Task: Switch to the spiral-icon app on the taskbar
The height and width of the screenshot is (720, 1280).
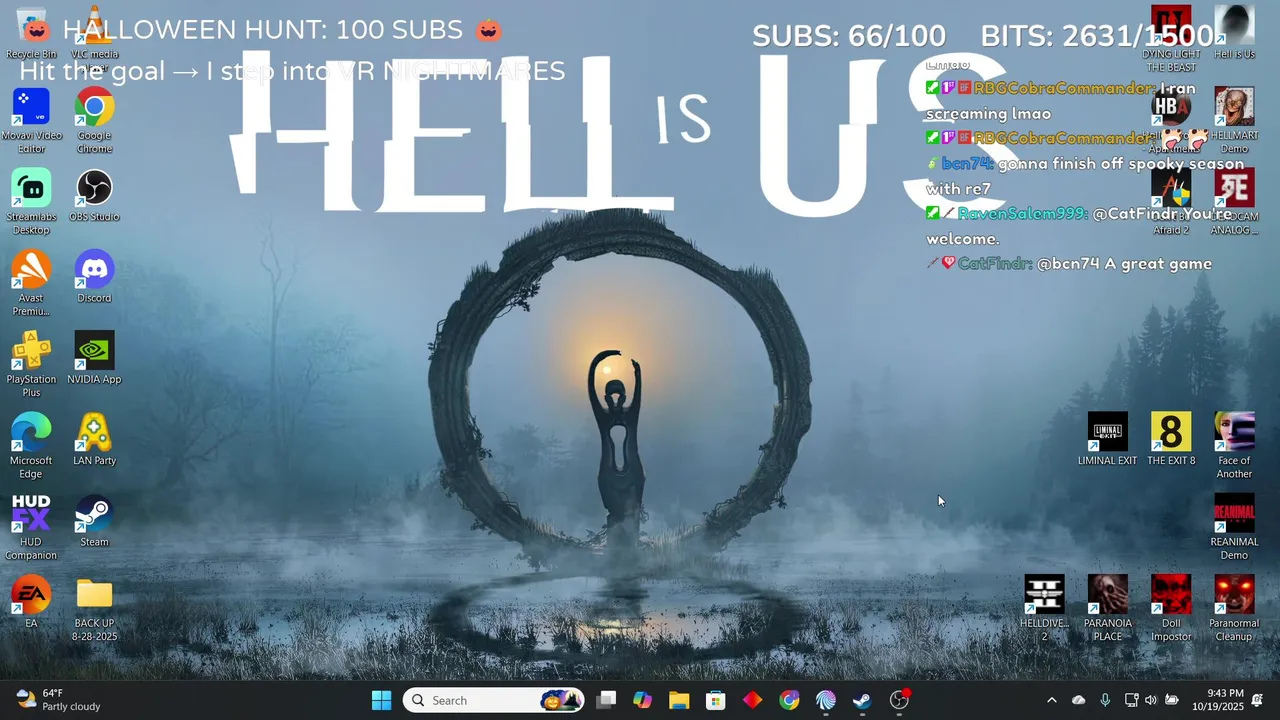Action: click(x=826, y=700)
